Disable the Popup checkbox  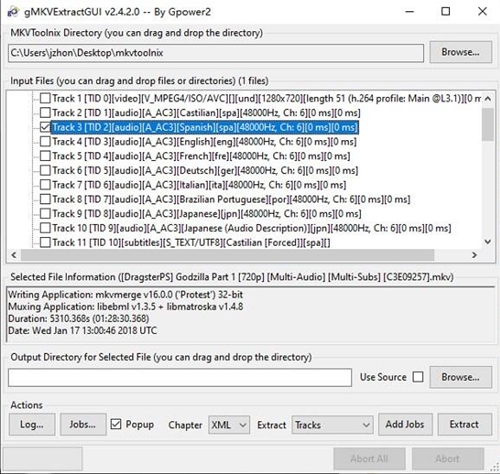tap(116, 424)
